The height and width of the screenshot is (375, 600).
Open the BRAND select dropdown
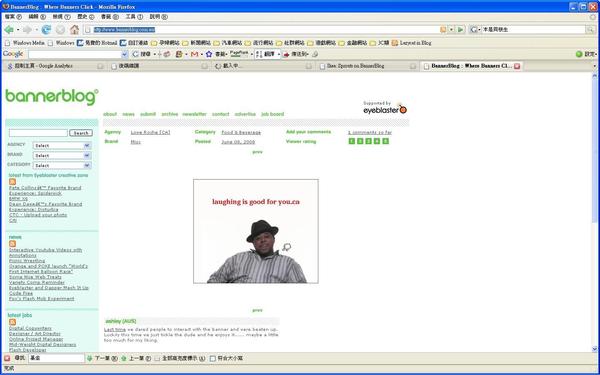(62, 156)
